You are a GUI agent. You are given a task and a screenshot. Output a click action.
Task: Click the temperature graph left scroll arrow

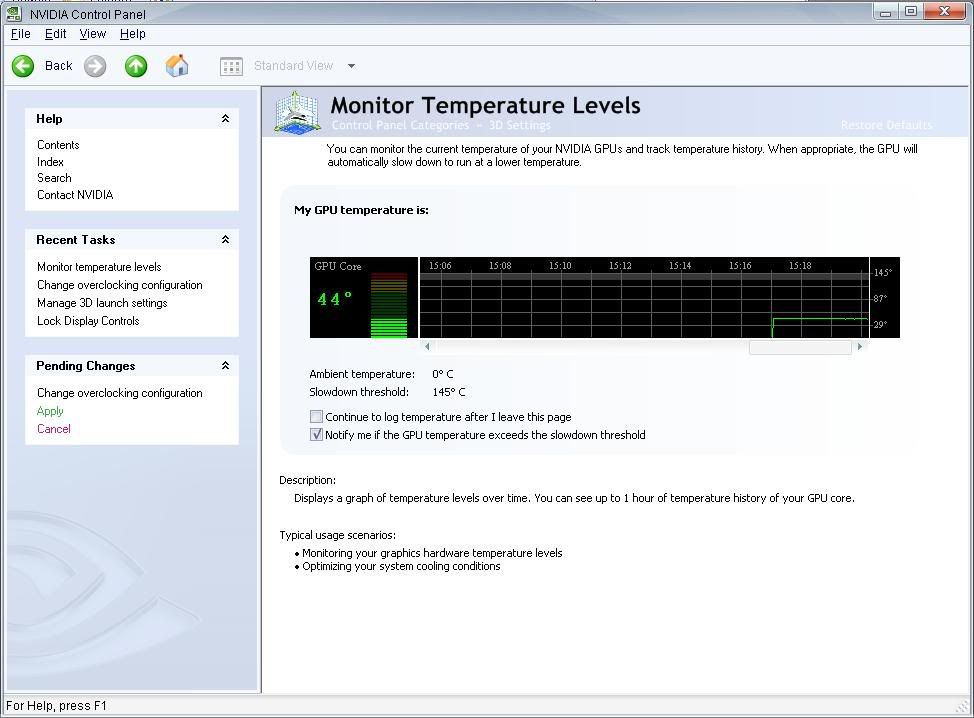[x=427, y=347]
